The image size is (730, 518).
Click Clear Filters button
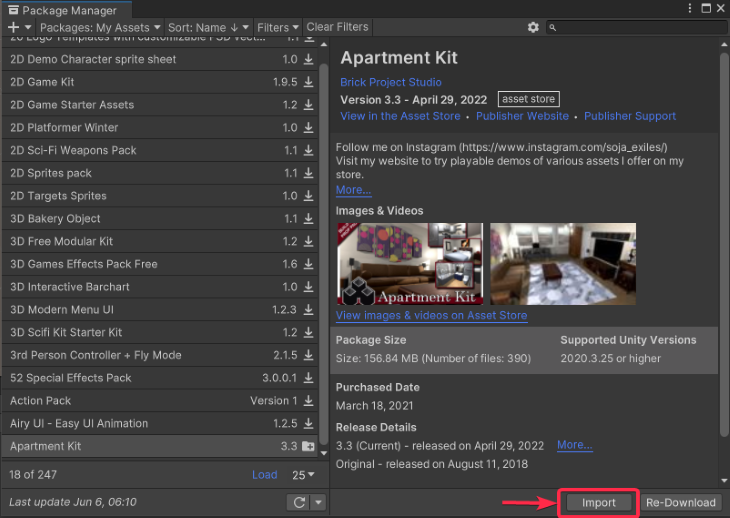tap(337, 27)
